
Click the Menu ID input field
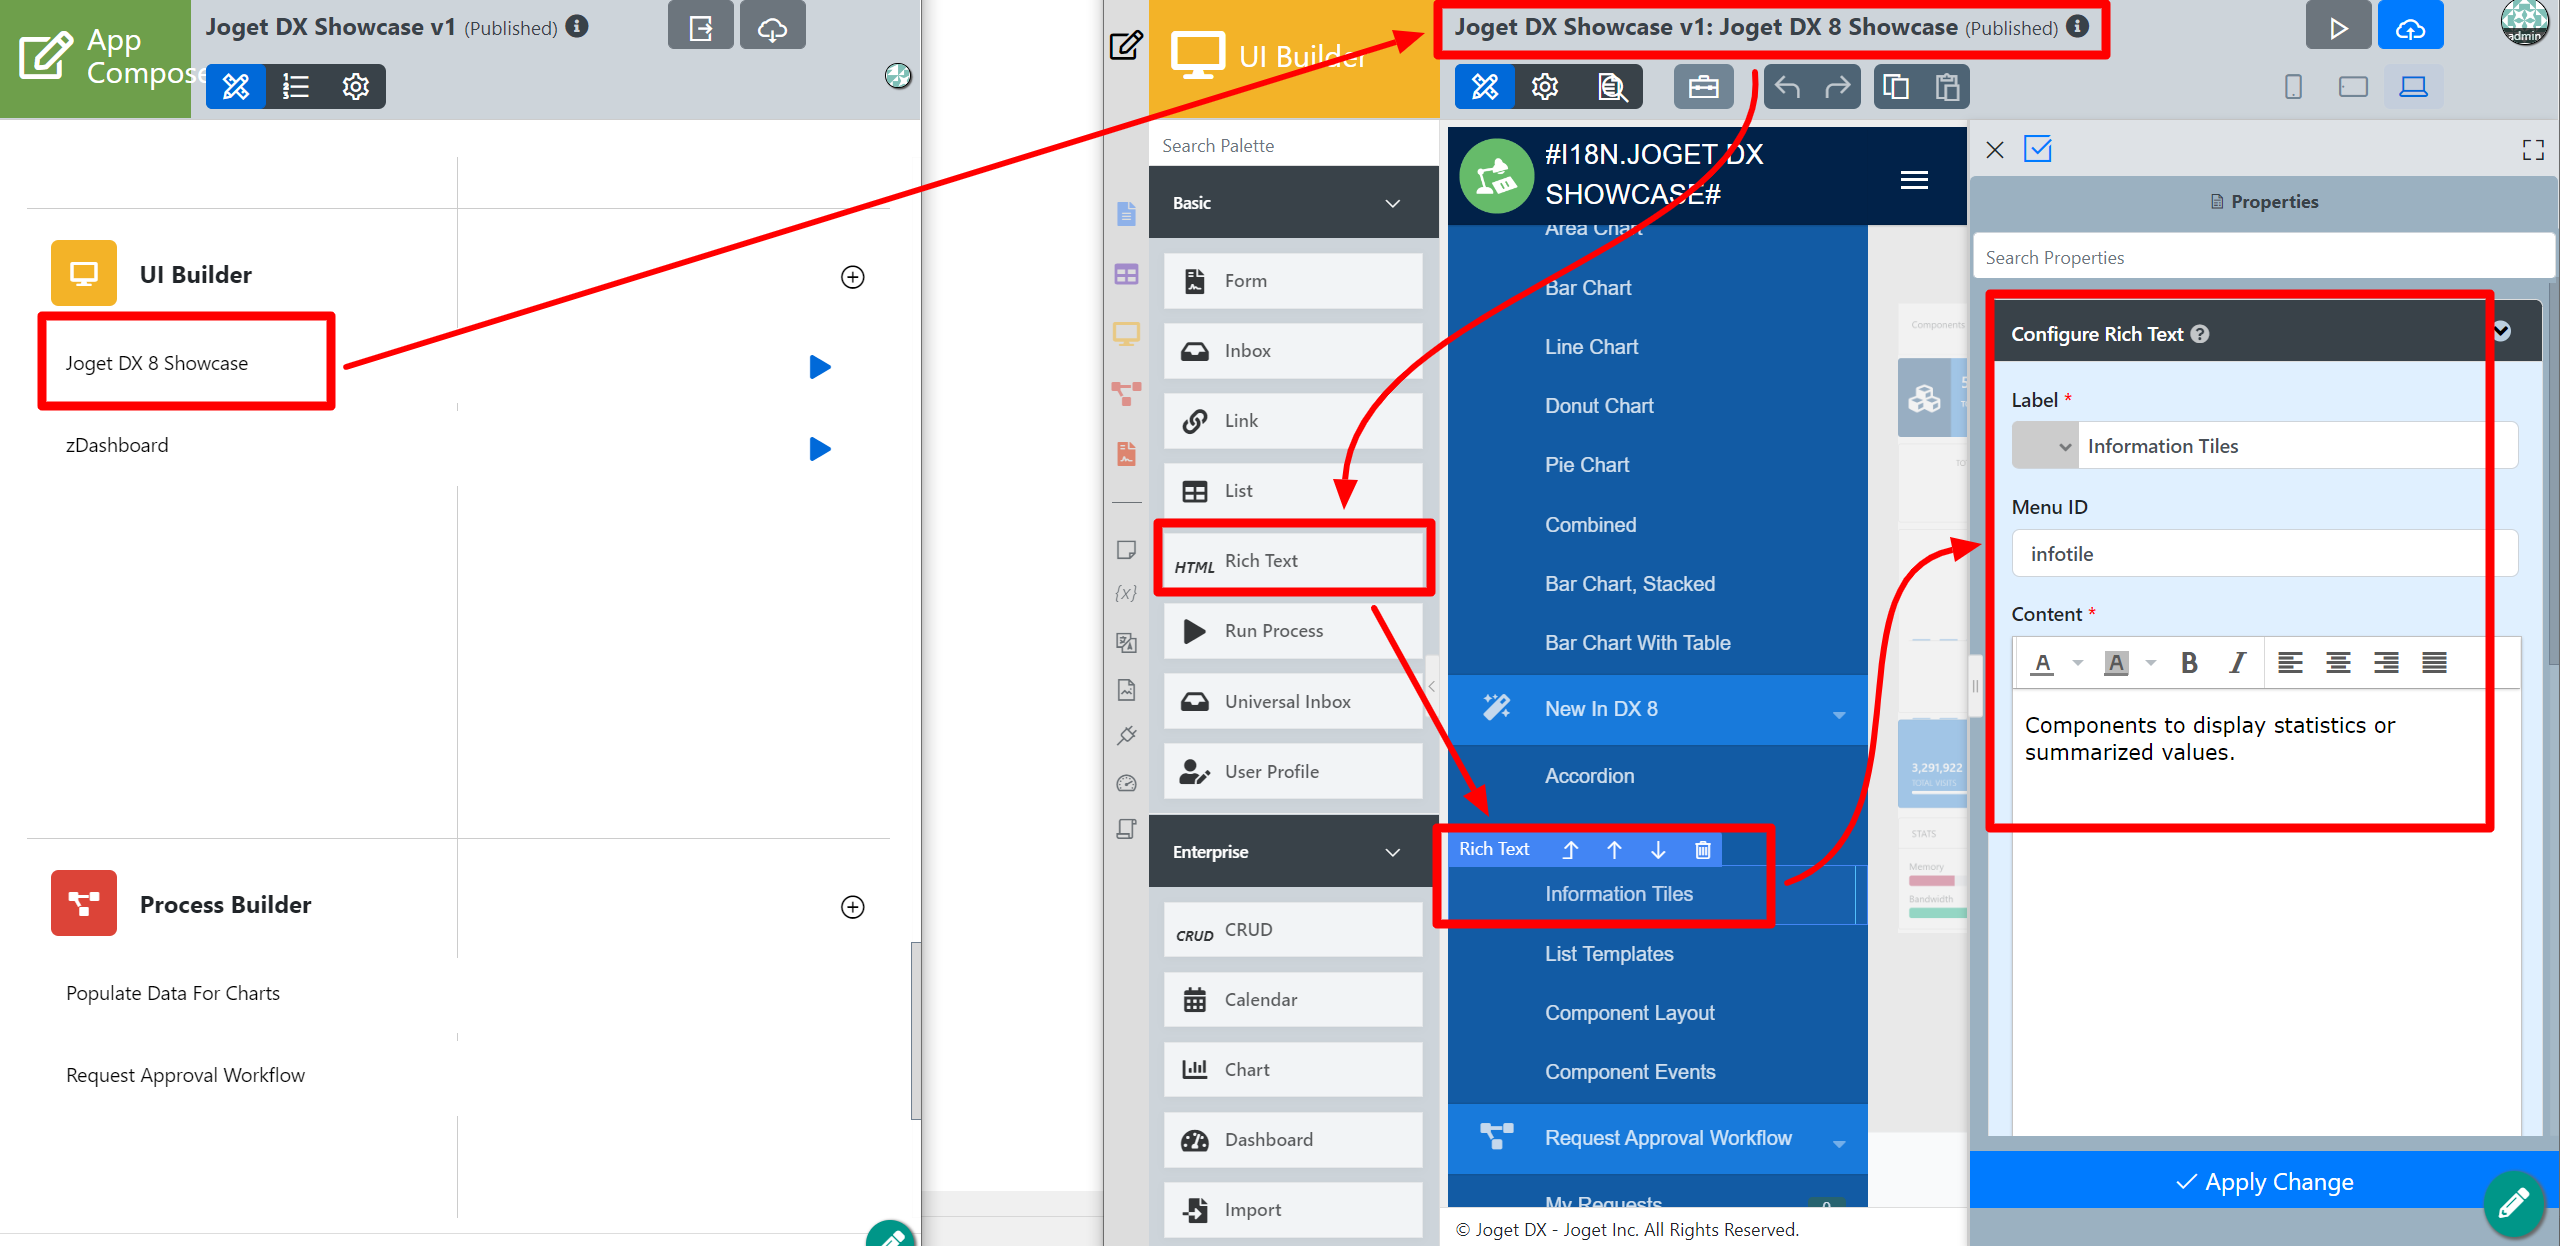(x=2250, y=554)
